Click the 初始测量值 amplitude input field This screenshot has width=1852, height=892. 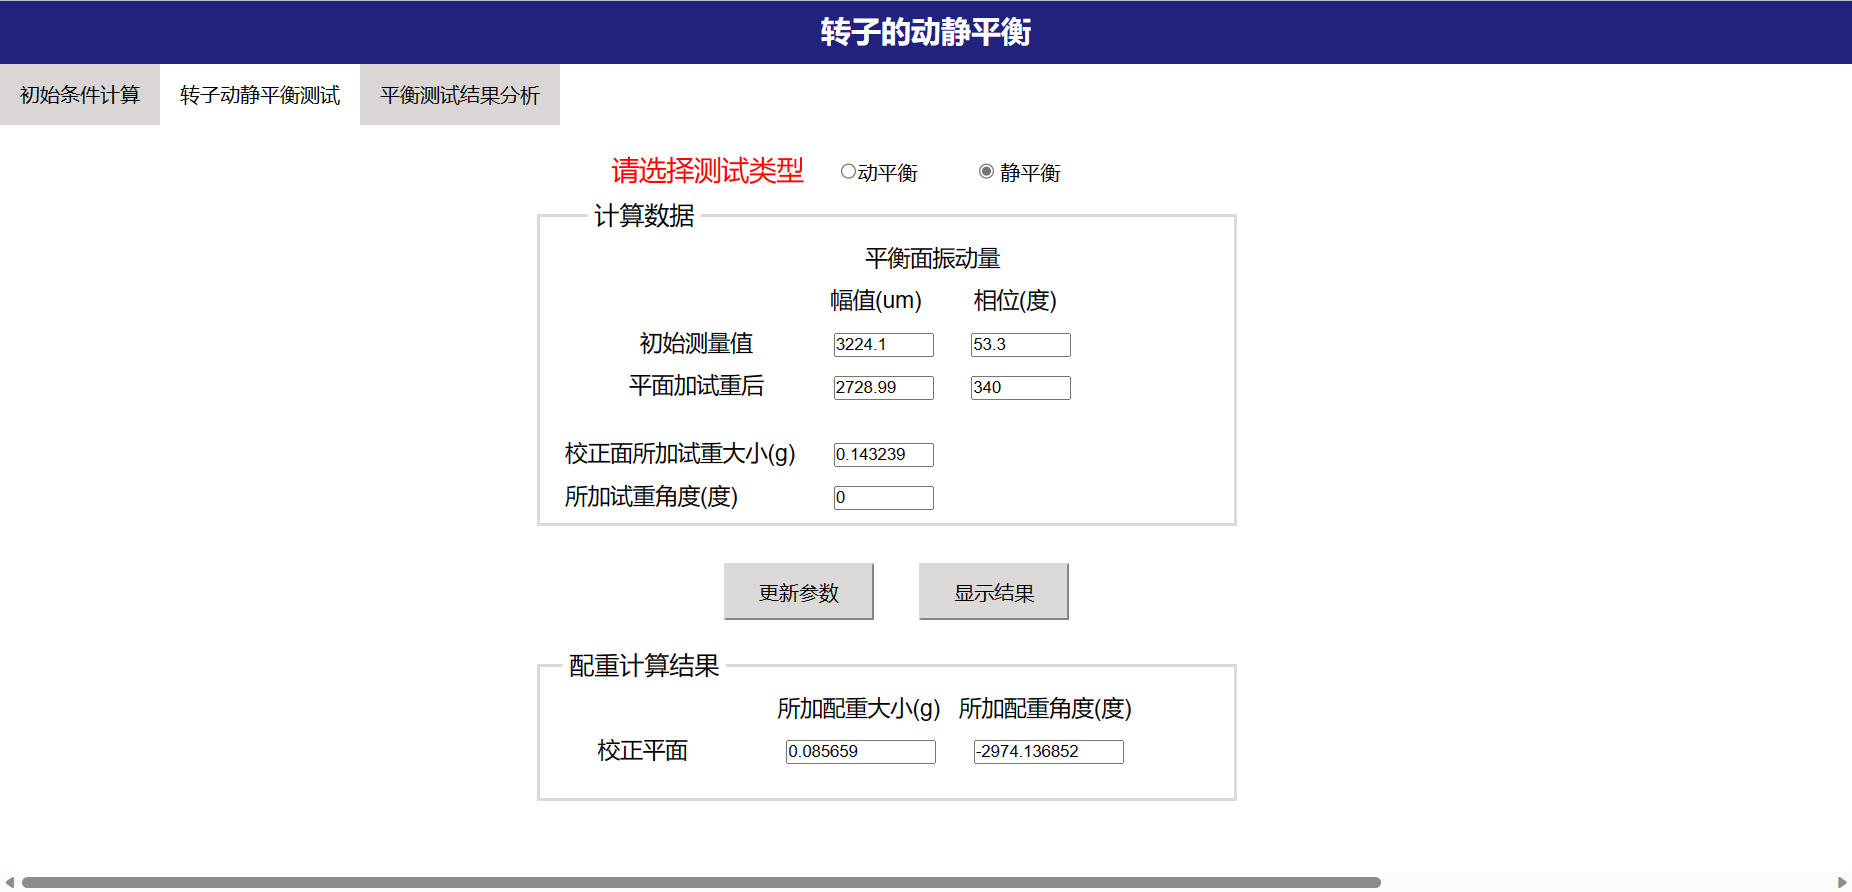click(x=883, y=345)
